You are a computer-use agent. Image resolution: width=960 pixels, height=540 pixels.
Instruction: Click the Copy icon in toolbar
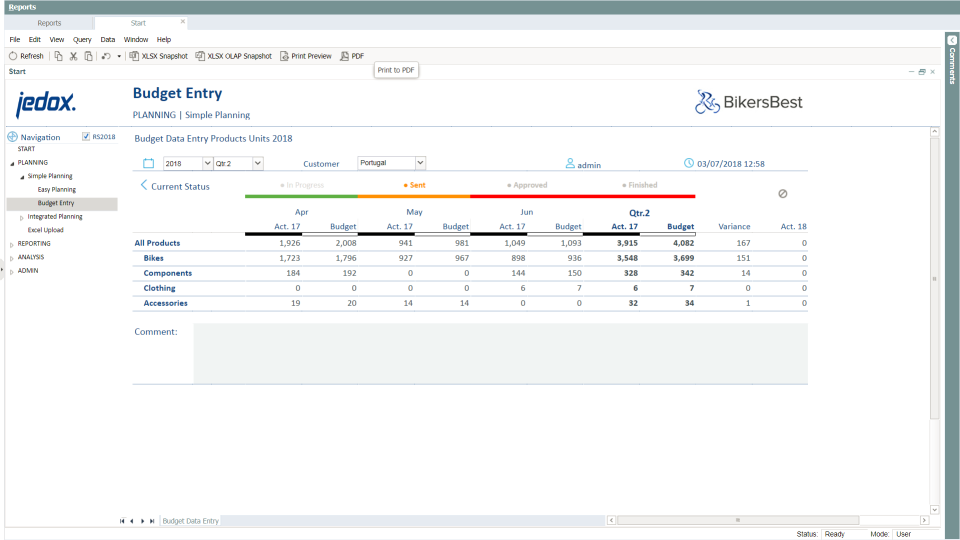tap(59, 56)
